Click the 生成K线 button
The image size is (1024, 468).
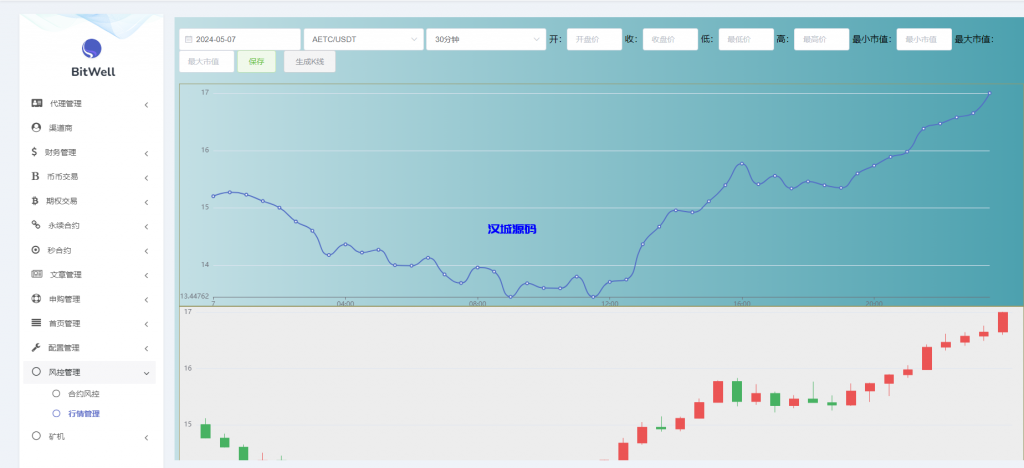(309, 62)
